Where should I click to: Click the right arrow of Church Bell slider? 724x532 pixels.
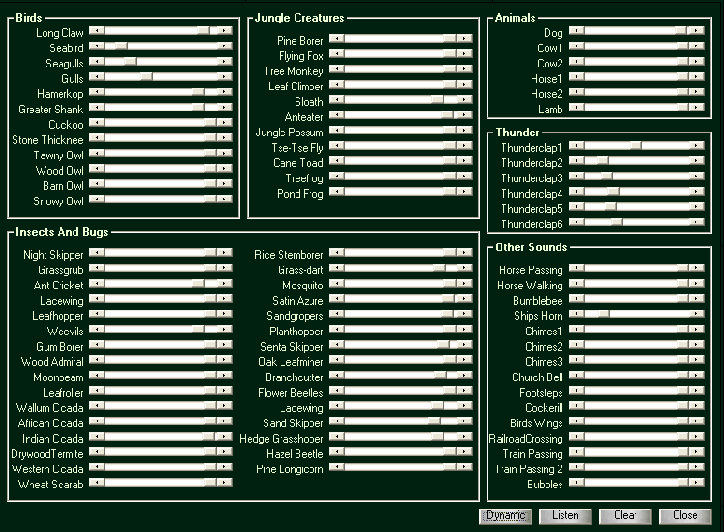pyautogui.click(x=696, y=375)
